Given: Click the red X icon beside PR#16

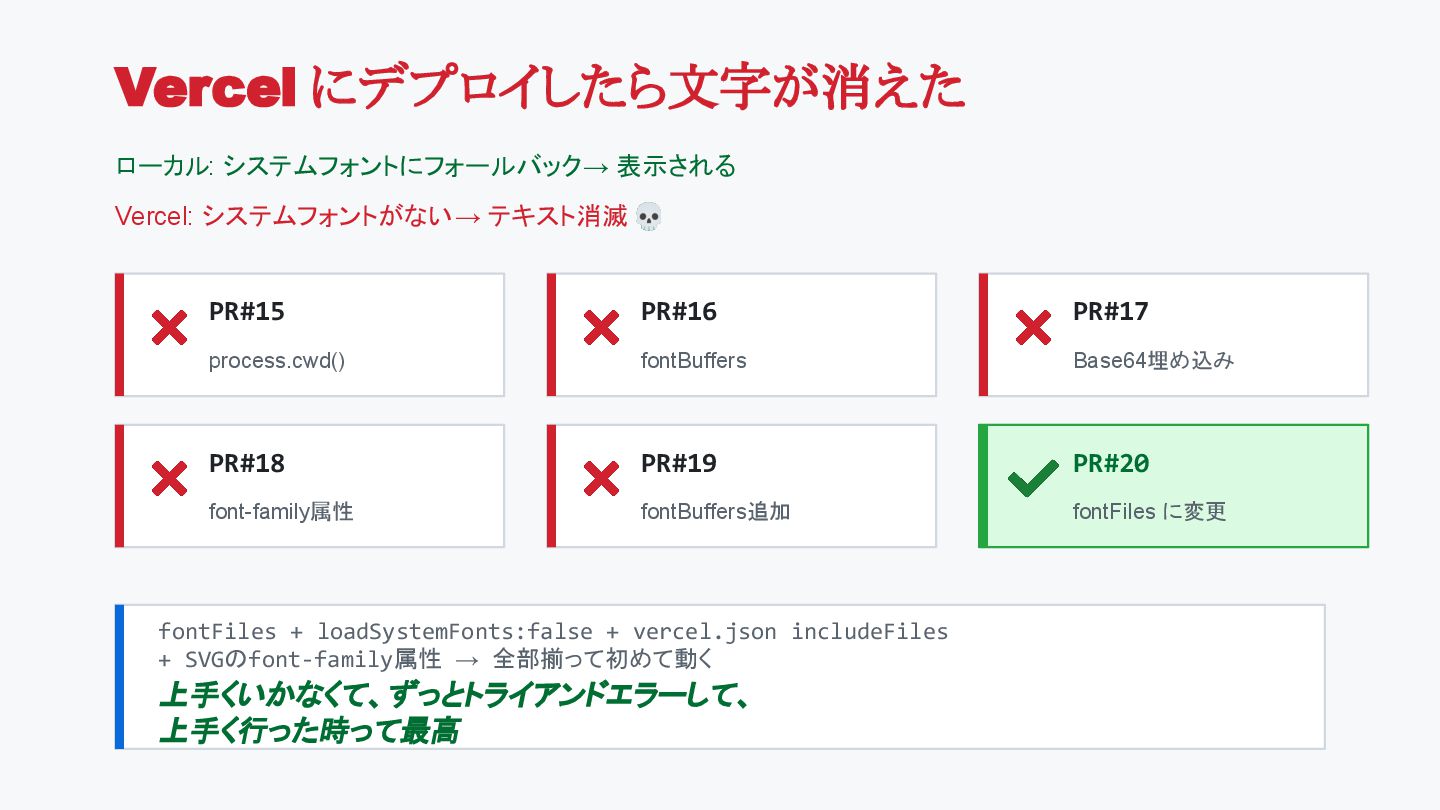Looking at the screenshot, I should coord(601,327).
